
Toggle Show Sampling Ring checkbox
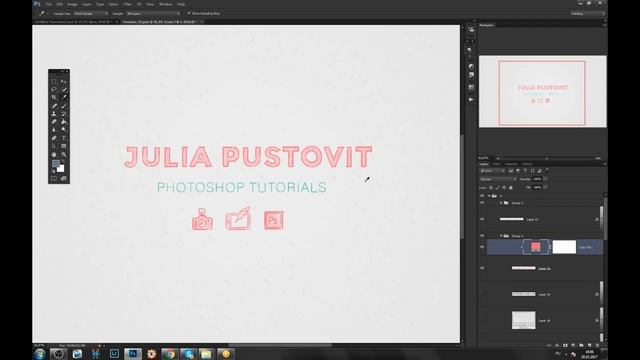click(189, 13)
